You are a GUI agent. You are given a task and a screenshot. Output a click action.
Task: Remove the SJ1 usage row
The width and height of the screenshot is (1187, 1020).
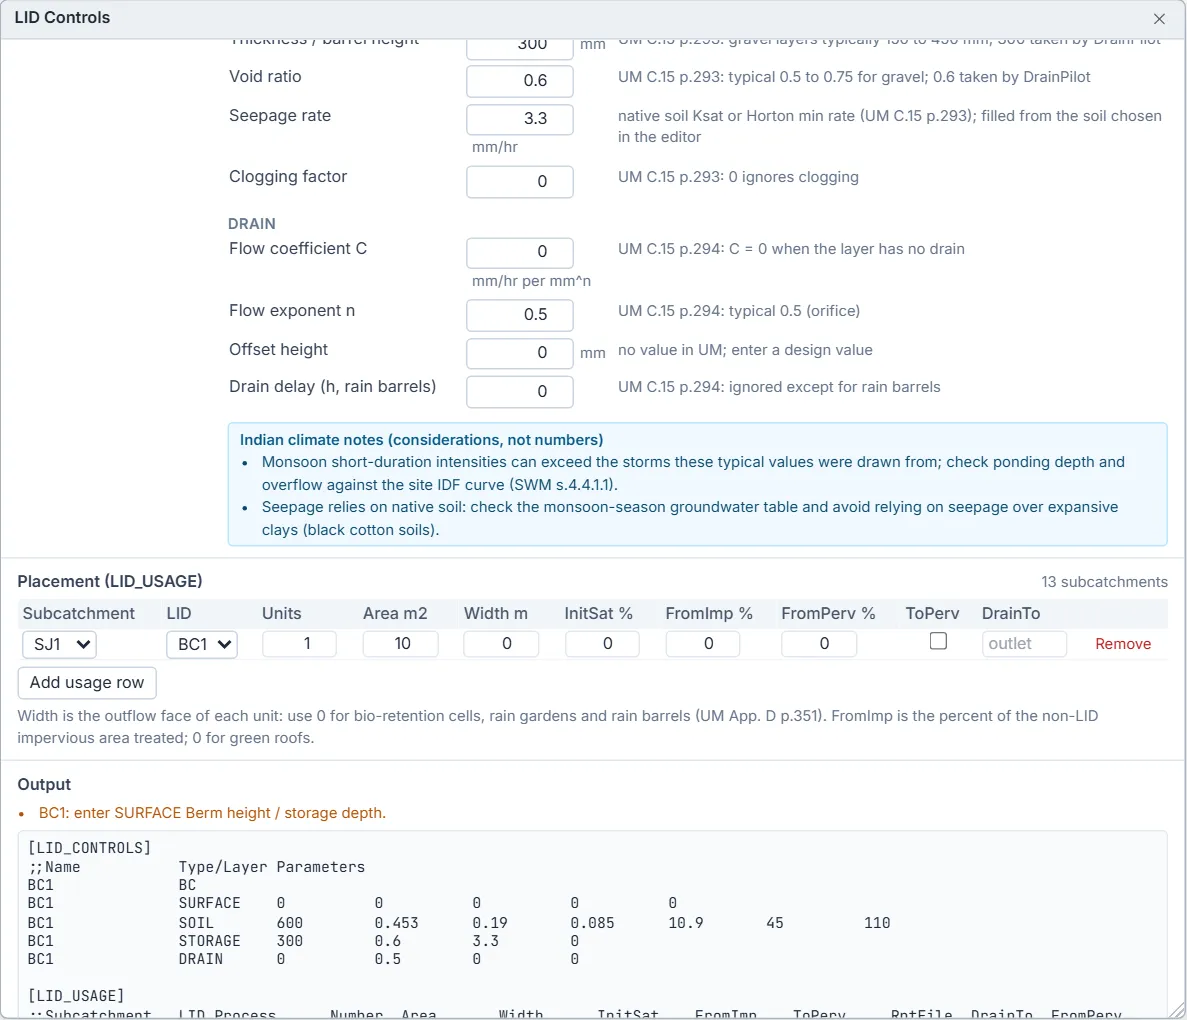pyautogui.click(x=1123, y=644)
